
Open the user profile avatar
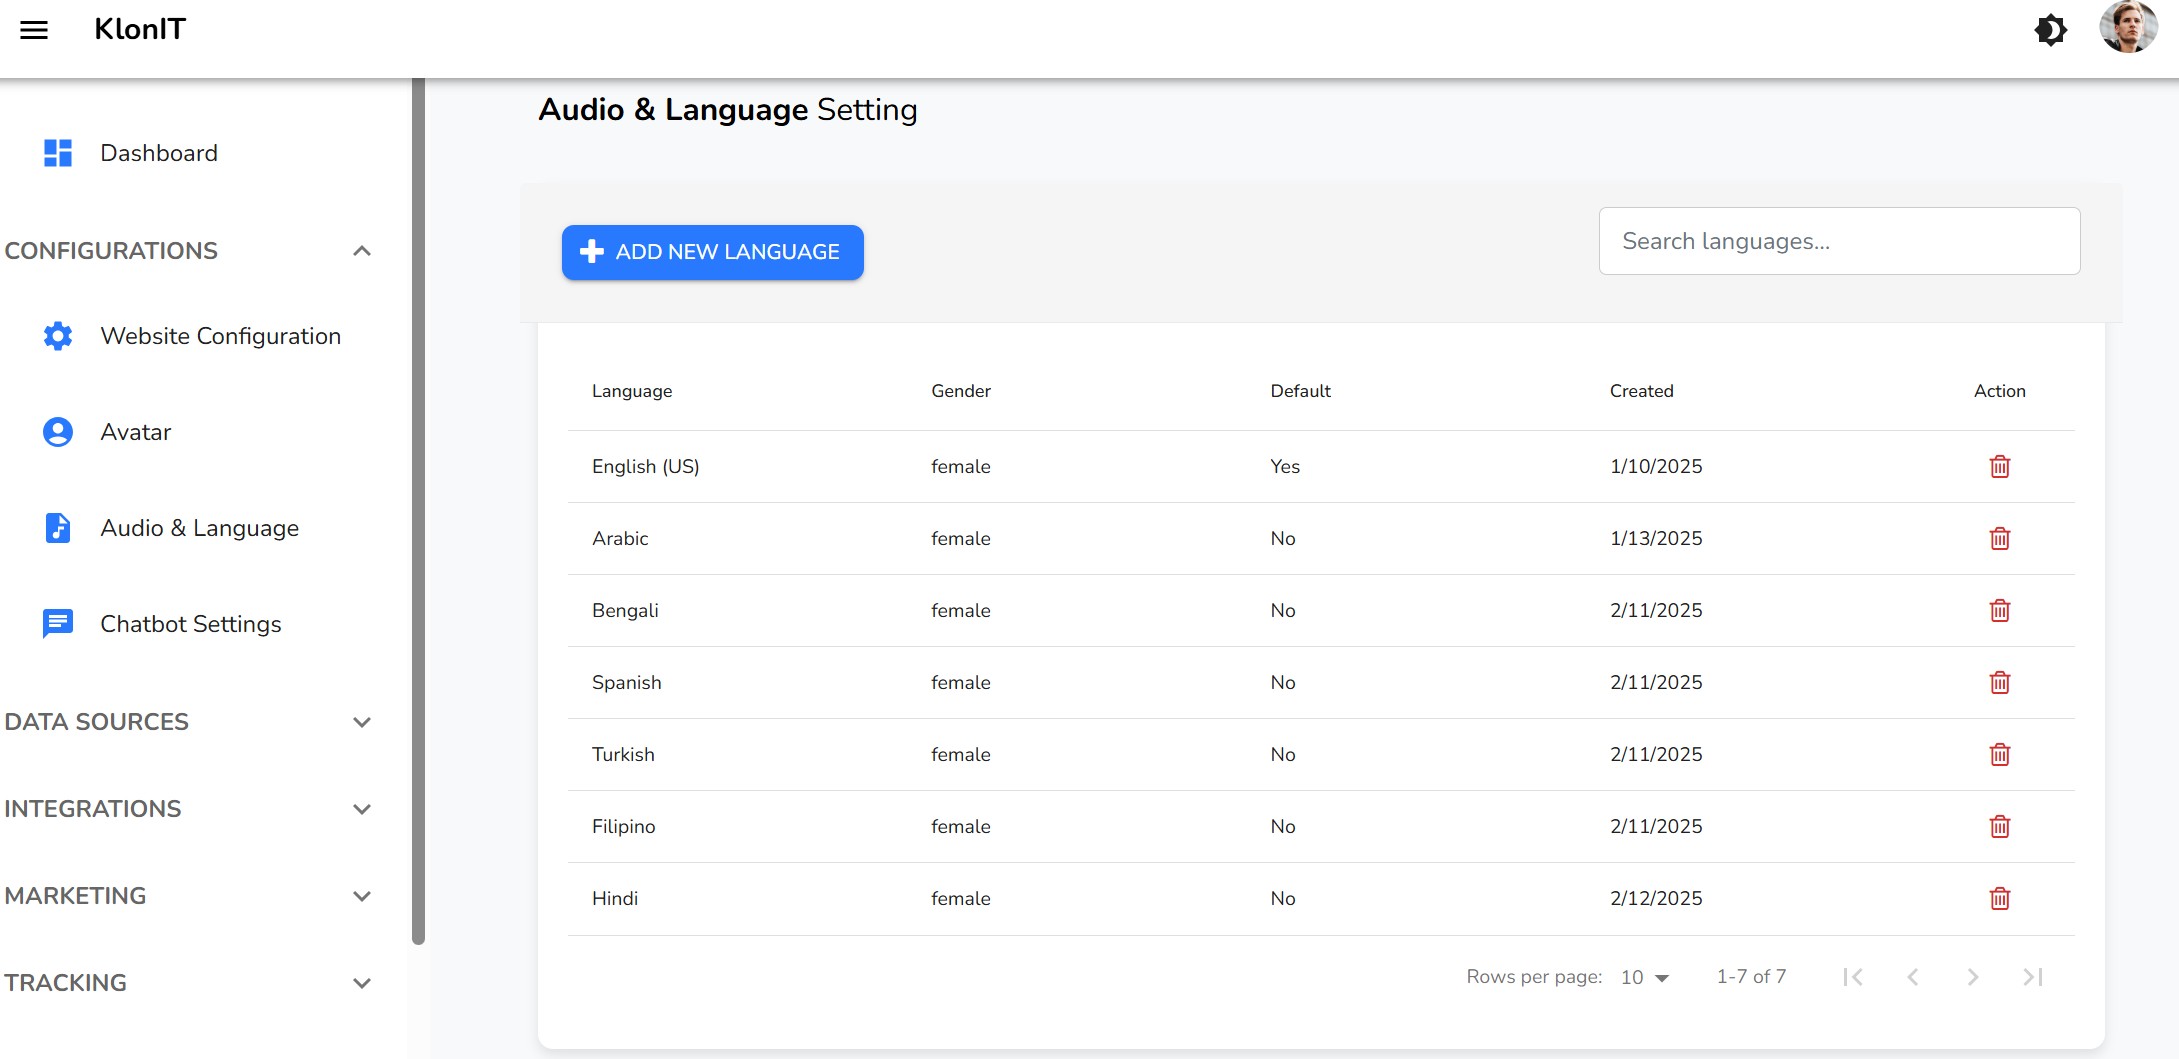(x=2127, y=28)
